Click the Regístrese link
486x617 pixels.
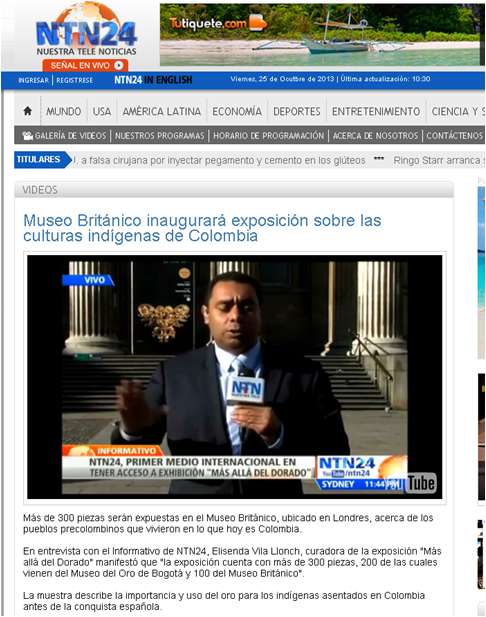pyautogui.click(x=74, y=80)
